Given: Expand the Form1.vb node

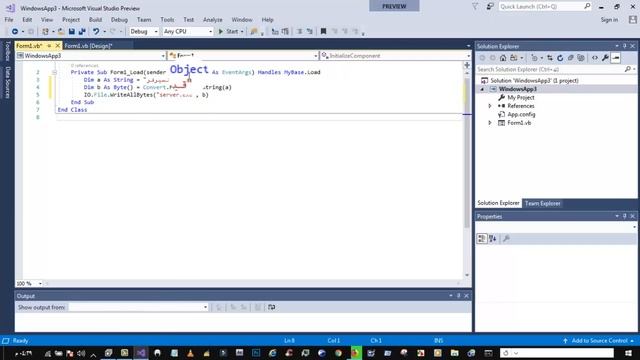Looking at the screenshot, I should (x=490, y=123).
